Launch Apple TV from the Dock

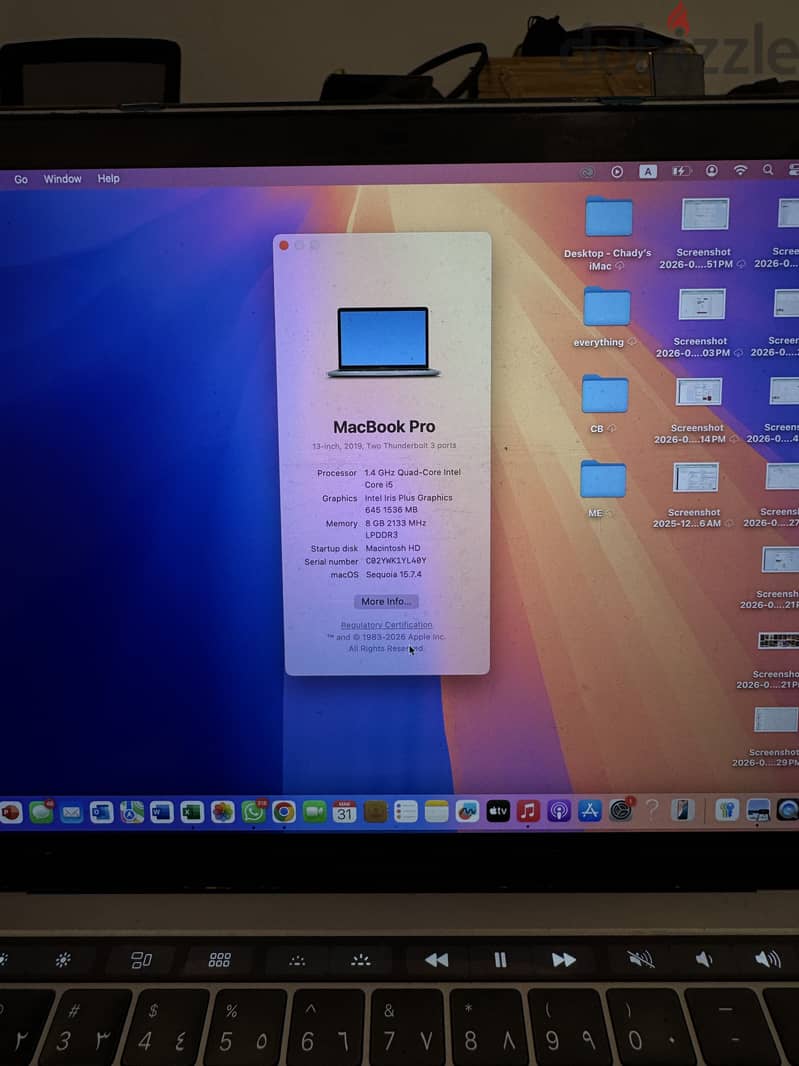click(x=498, y=810)
